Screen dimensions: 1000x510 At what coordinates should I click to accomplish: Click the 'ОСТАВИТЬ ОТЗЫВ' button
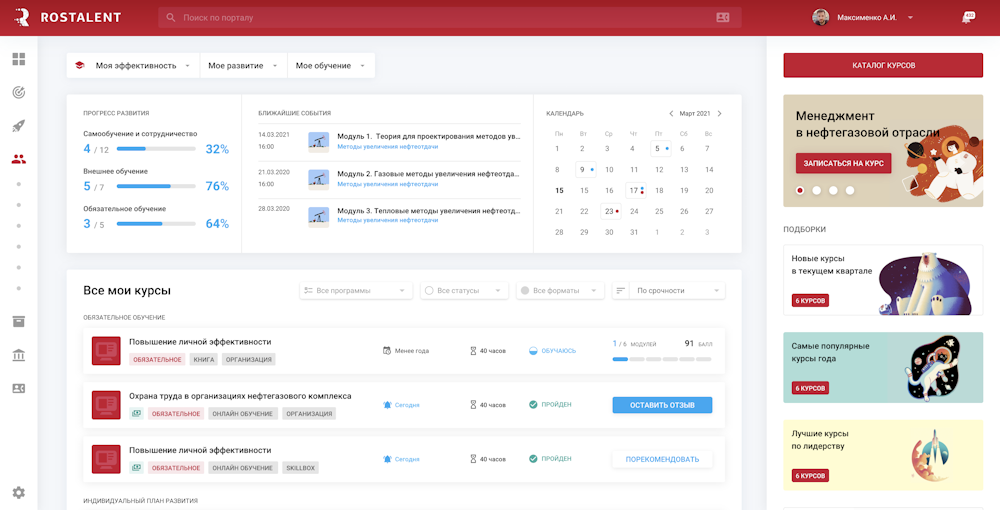coord(662,405)
